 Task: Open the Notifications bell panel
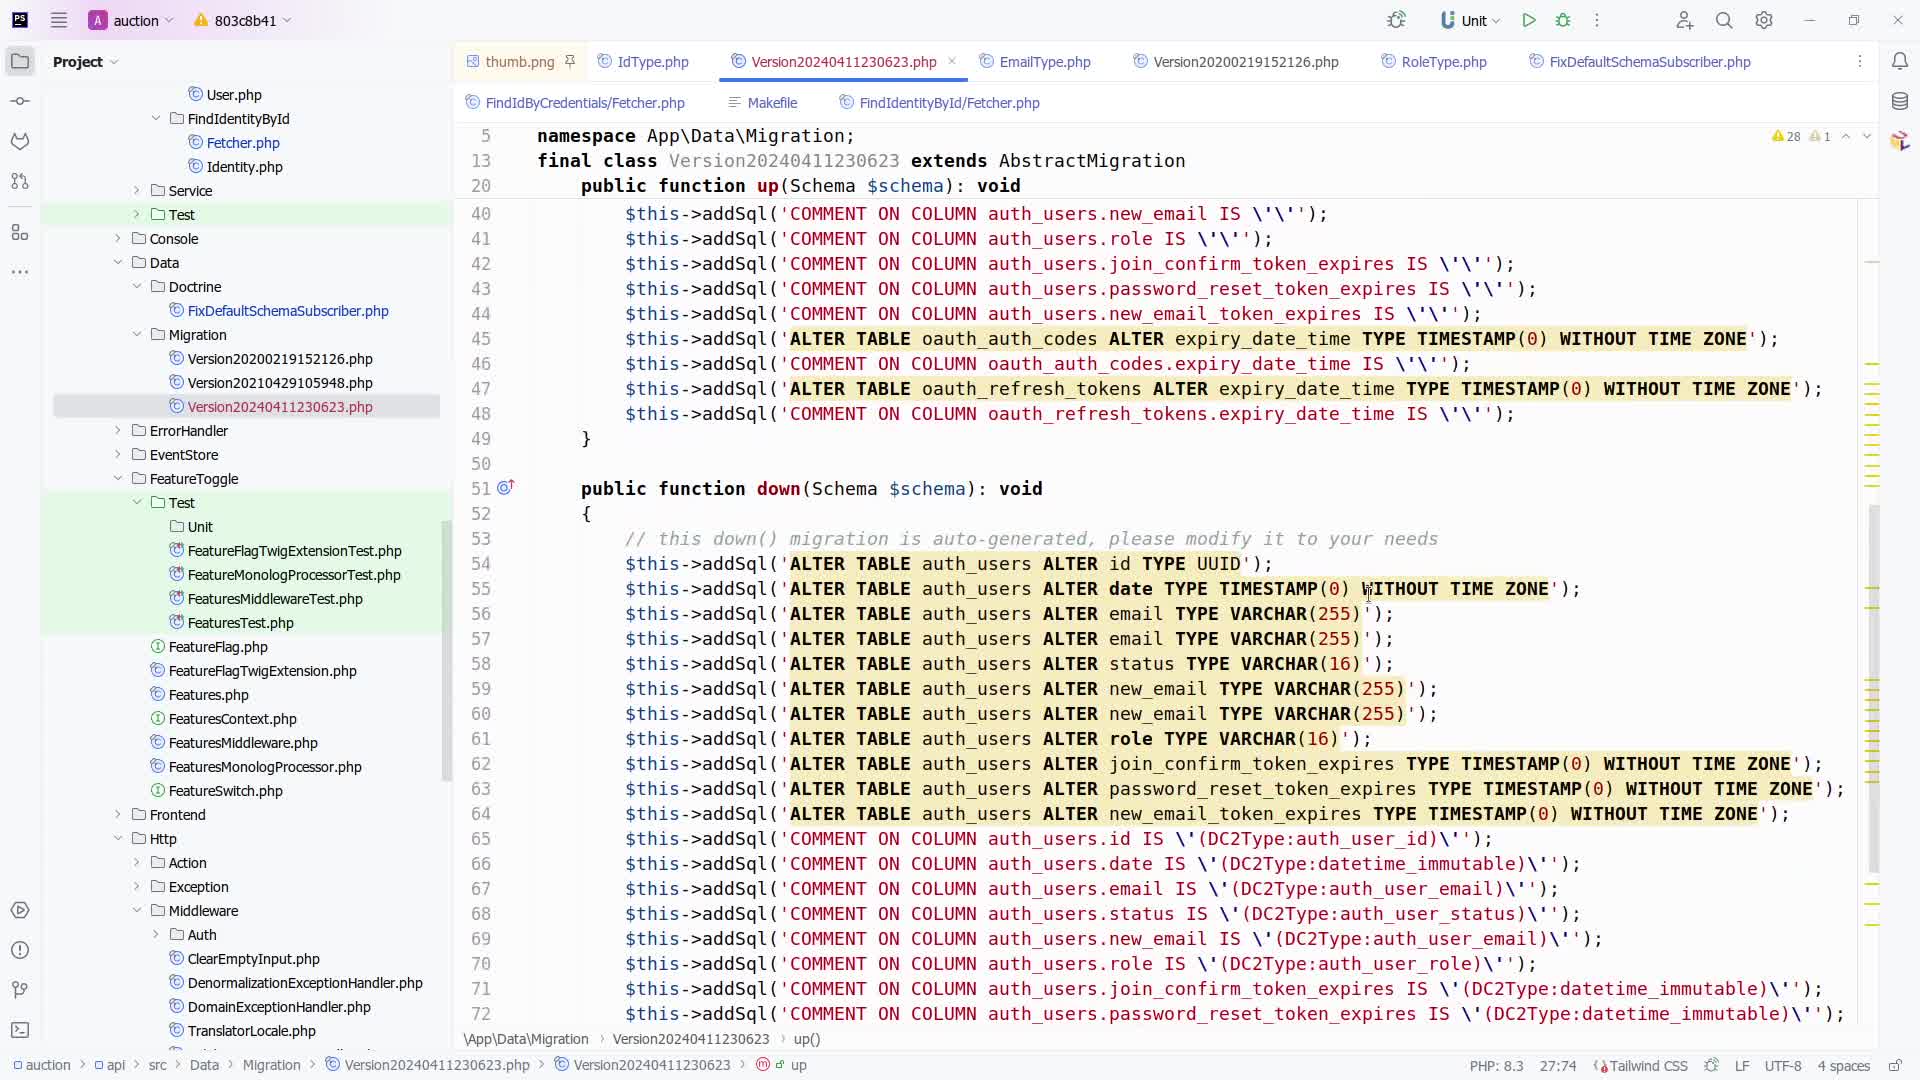1900,61
